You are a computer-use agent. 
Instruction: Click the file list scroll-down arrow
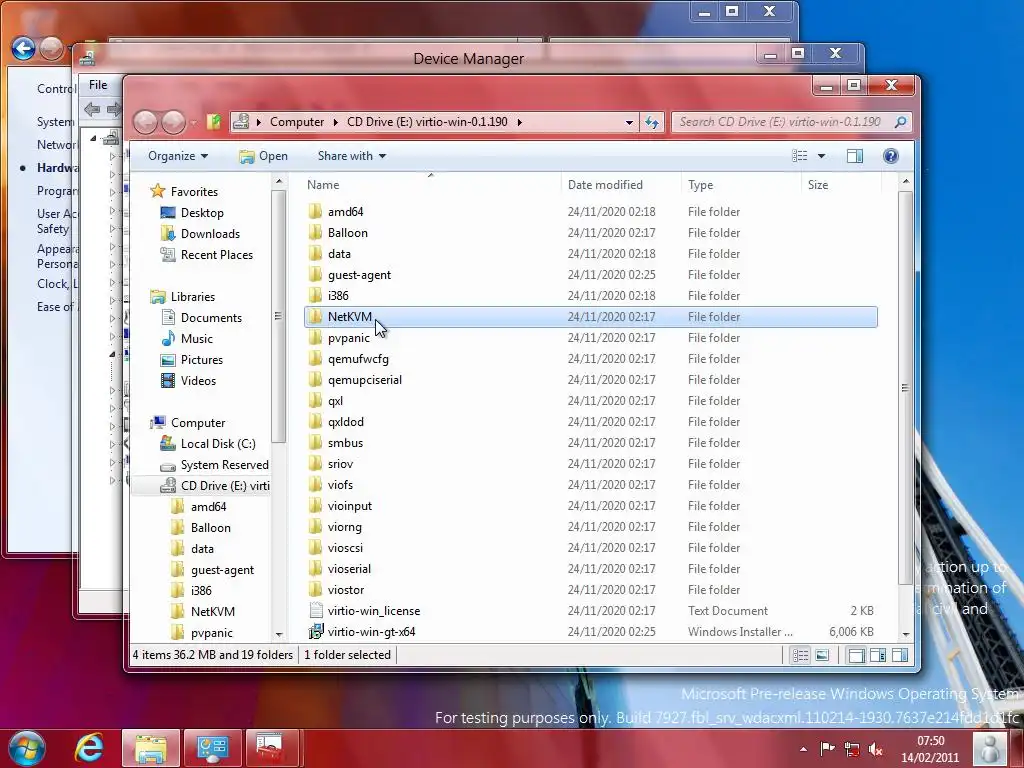tap(905, 634)
